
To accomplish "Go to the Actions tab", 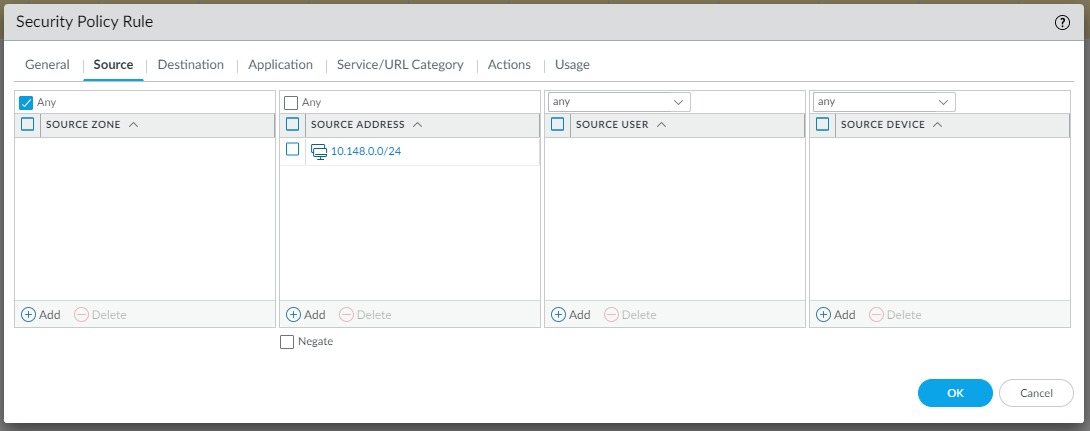I will click(509, 65).
